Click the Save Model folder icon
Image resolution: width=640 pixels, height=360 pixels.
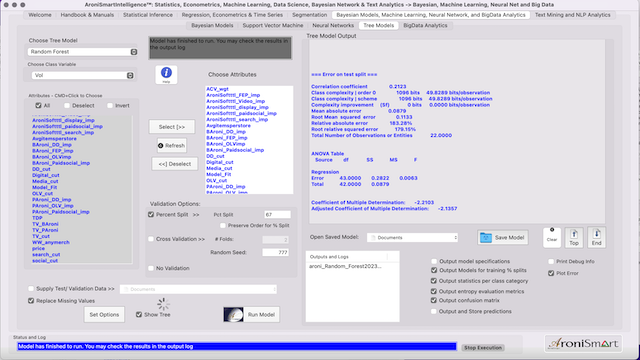pyautogui.click(x=486, y=238)
